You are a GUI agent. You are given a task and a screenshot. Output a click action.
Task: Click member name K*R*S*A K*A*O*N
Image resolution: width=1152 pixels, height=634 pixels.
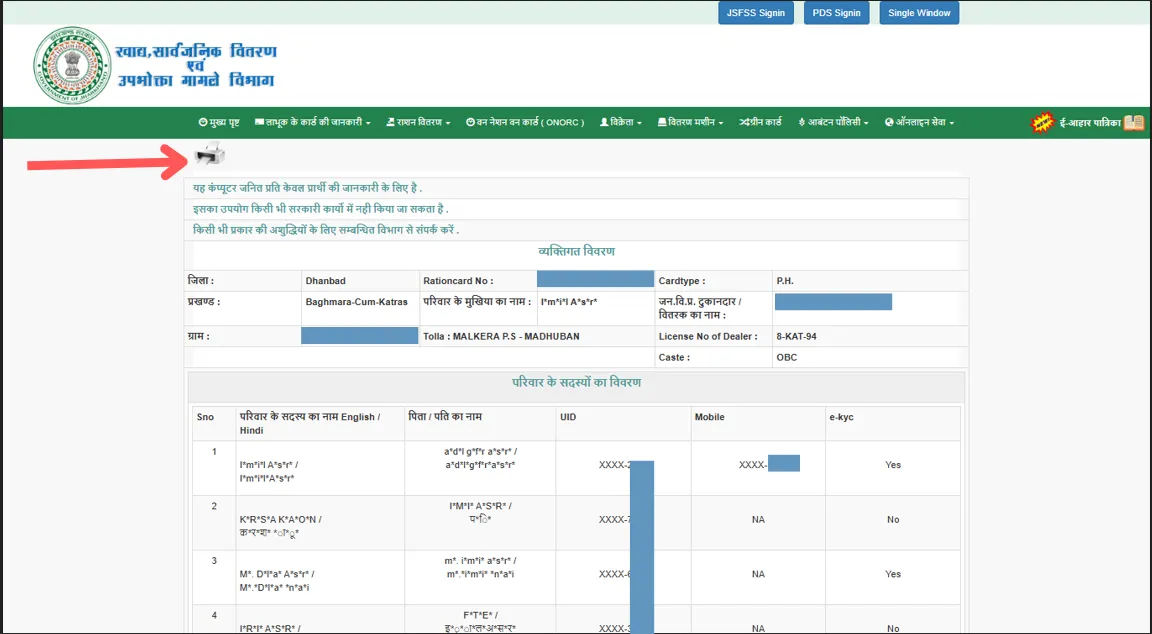point(281,519)
